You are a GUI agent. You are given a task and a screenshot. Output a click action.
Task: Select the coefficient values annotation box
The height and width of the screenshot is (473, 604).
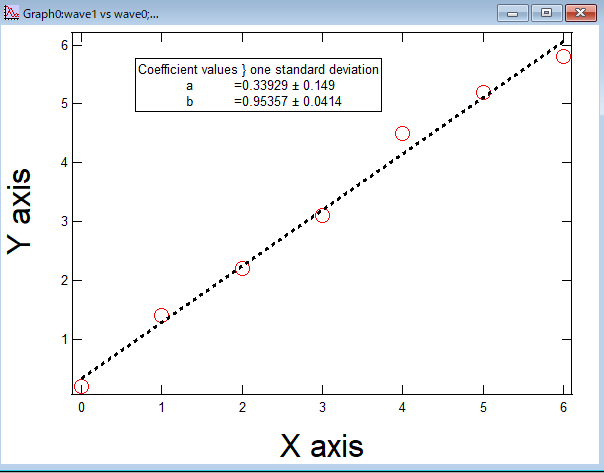[x=257, y=85]
